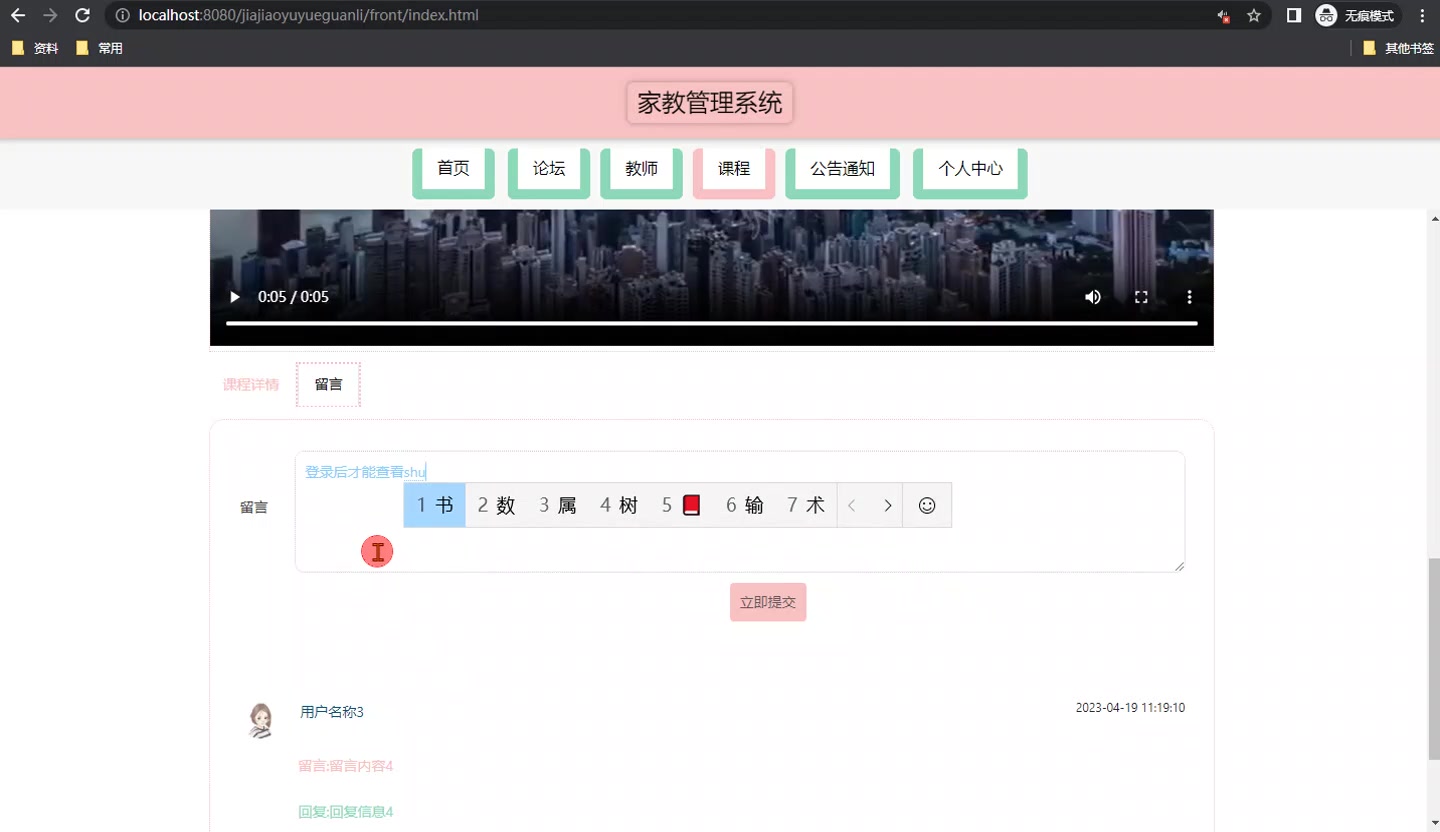The image size is (1440, 832).
Task: Reload the page with refresh icon
Action: pos(83,16)
